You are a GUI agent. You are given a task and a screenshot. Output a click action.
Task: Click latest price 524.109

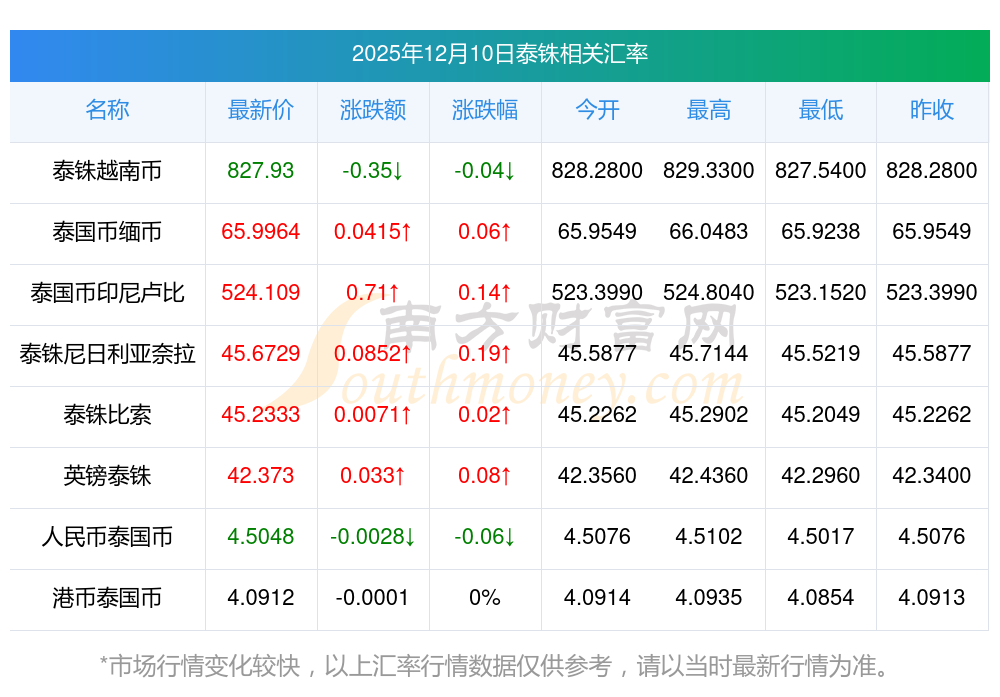(x=261, y=293)
